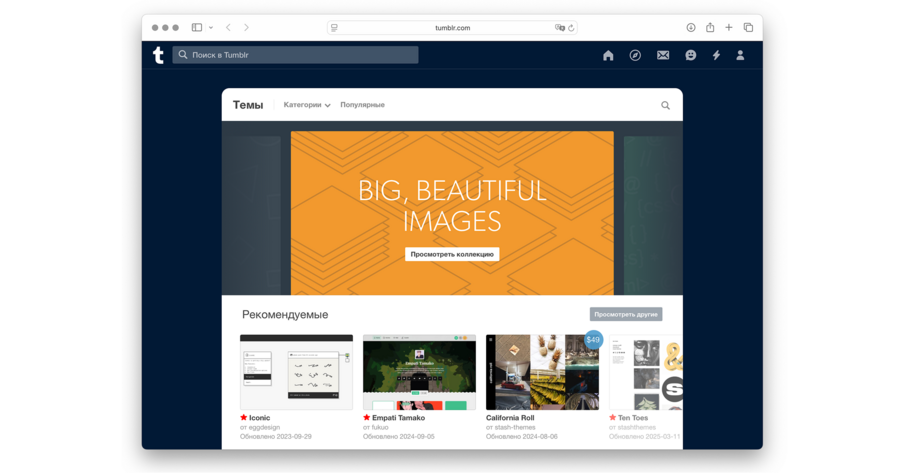Open the activity lightning bolt icon
The width and height of the screenshot is (900, 473).
(x=716, y=55)
